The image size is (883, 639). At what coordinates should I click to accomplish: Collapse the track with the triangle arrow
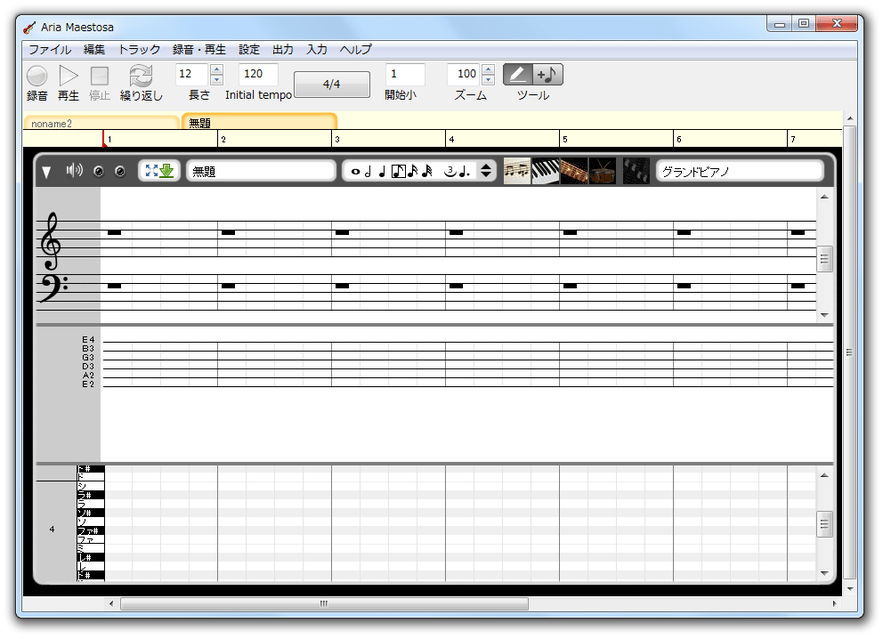pyautogui.click(x=47, y=172)
